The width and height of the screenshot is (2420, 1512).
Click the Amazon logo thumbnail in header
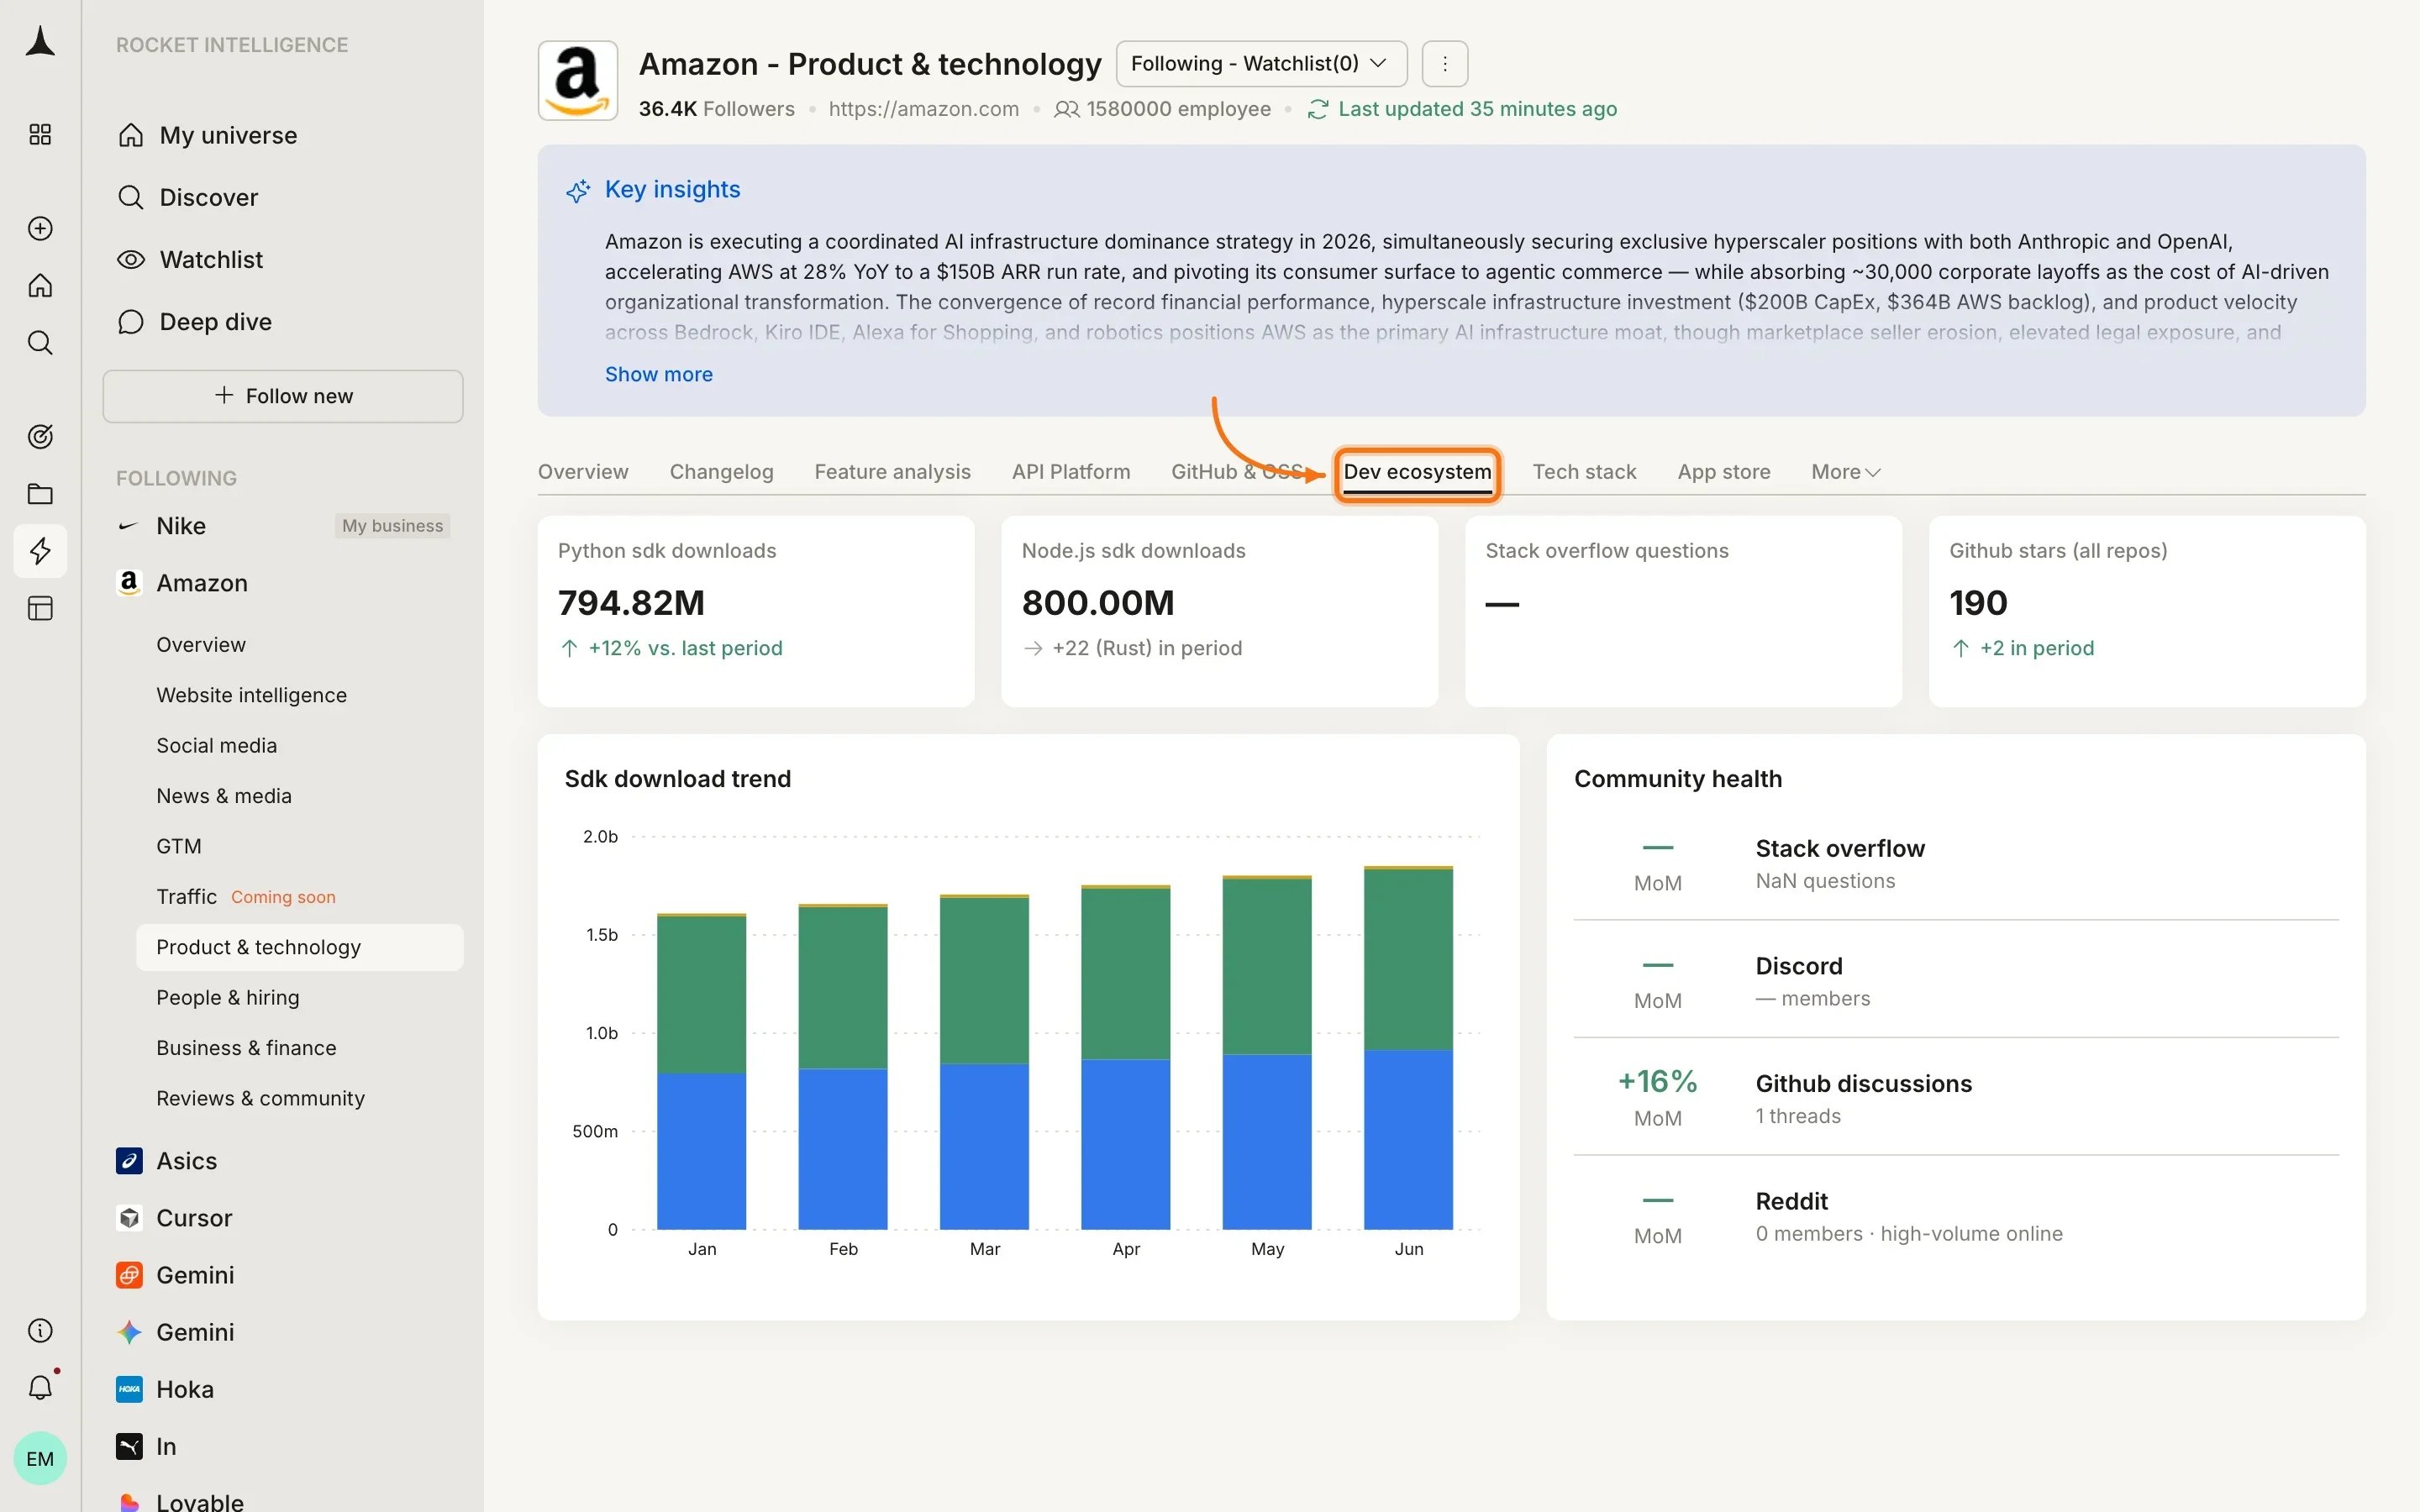click(578, 81)
